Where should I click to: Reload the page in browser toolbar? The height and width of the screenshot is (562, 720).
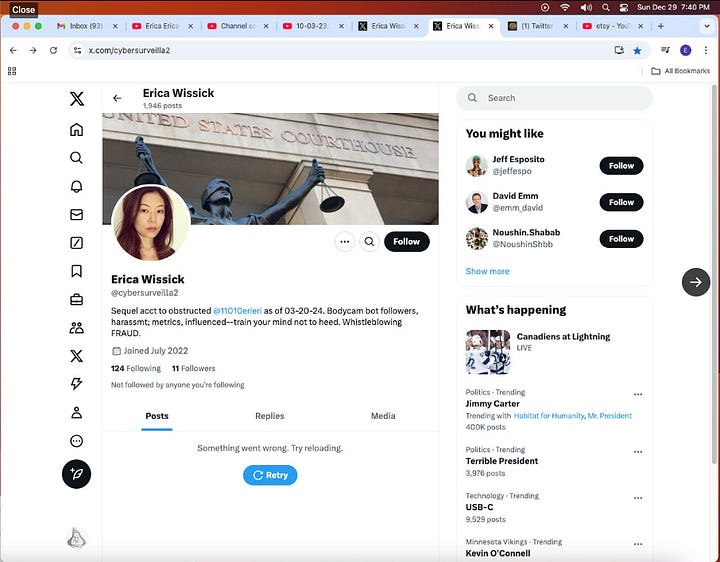(x=53, y=51)
